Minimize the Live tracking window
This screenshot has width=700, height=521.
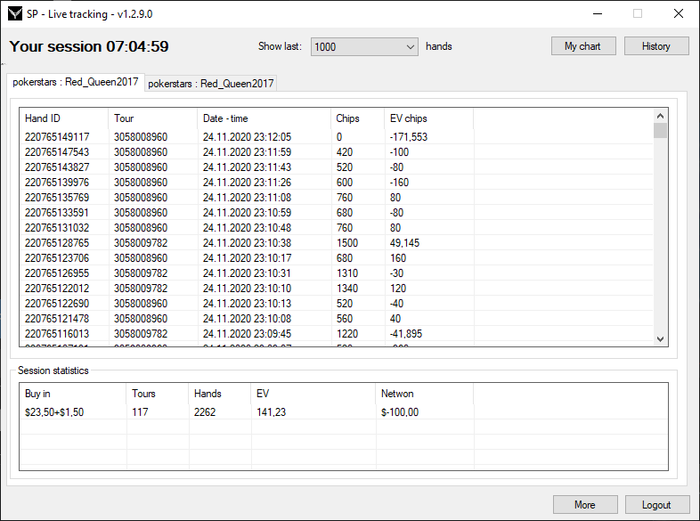click(x=597, y=14)
